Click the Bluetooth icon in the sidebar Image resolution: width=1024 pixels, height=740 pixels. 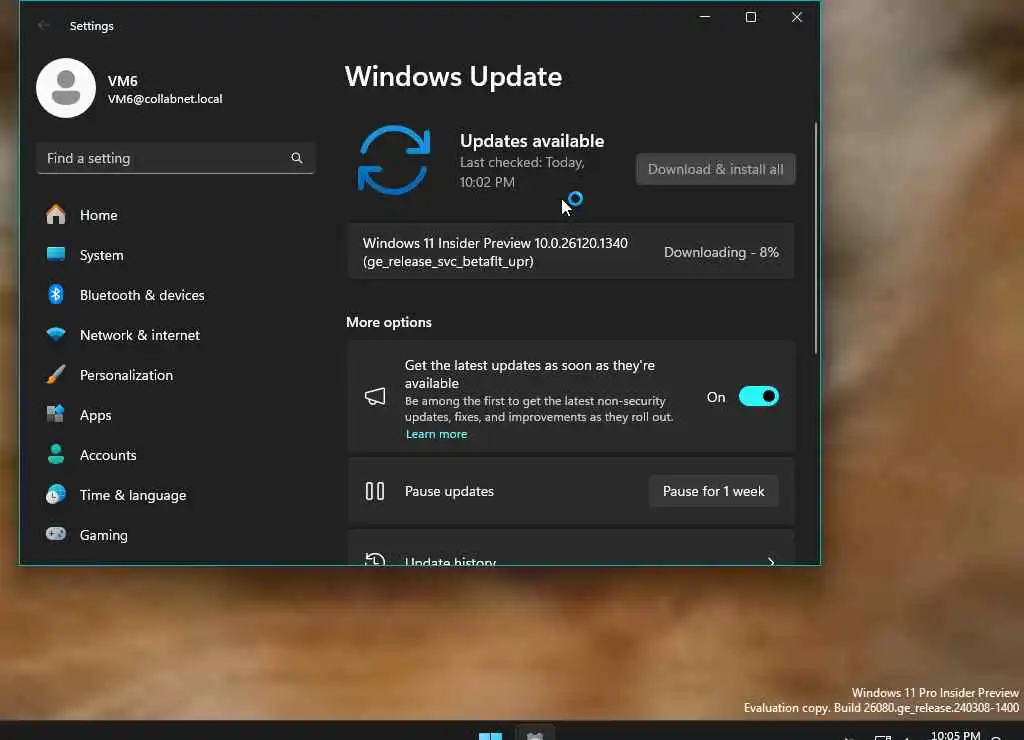56,295
